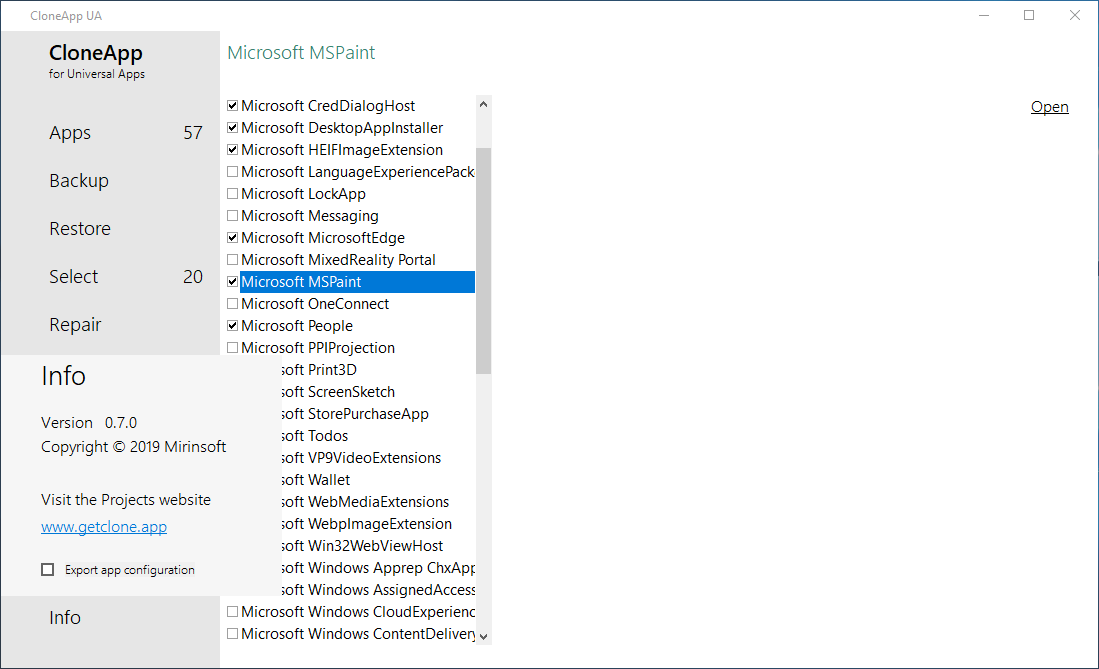The width and height of the screenshot is (1099, 669).
Task: Click the app list scrollbar thumb
Action: click(483, 261)
